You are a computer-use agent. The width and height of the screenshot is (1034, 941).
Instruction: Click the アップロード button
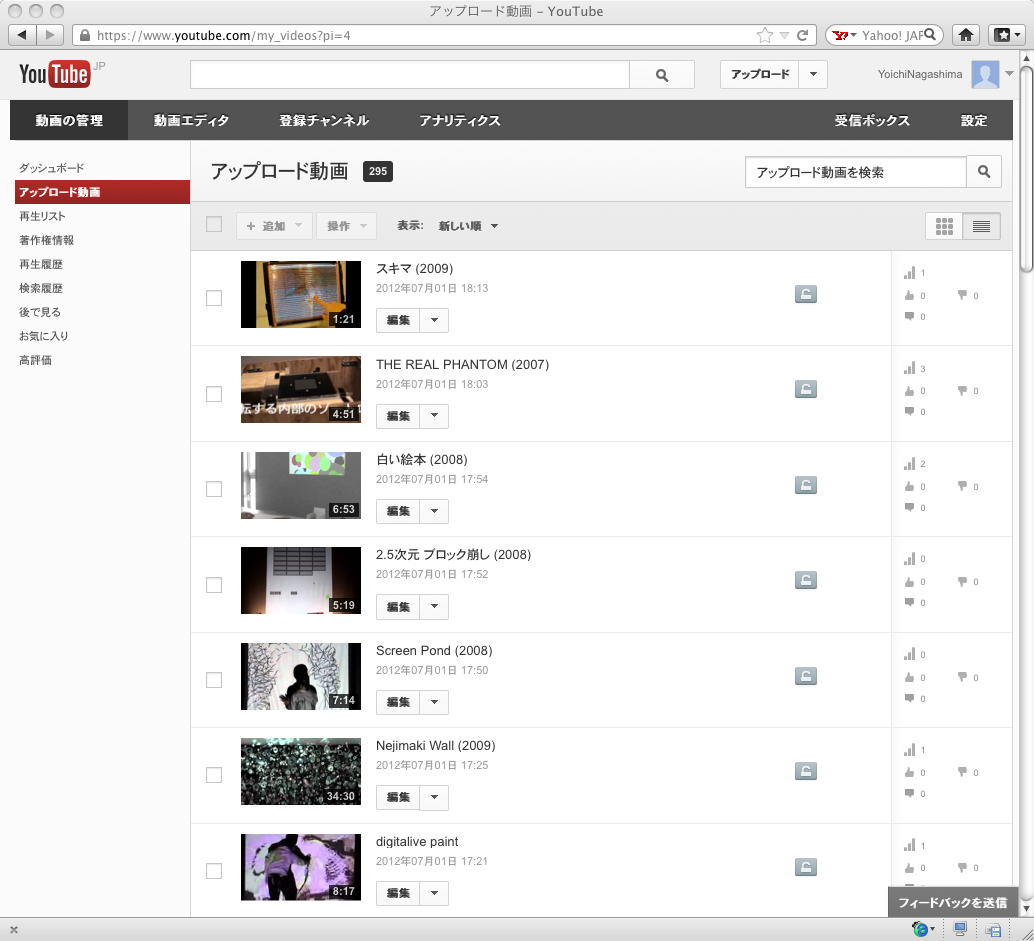(760, 75)
